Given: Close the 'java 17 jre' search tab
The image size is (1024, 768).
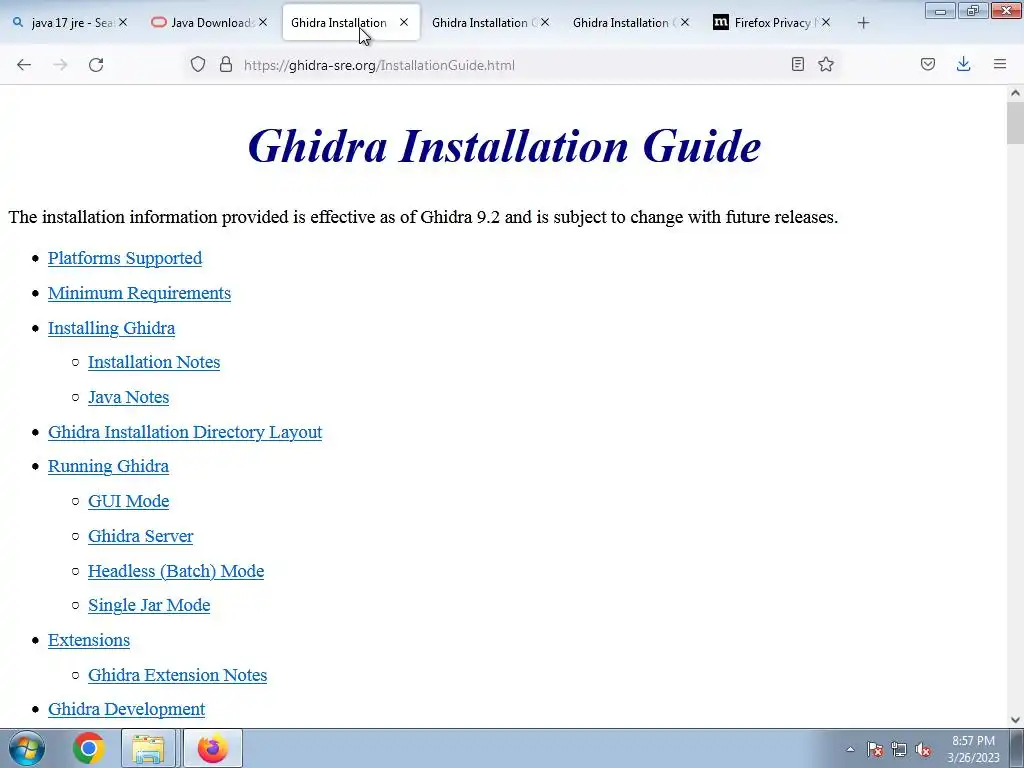Looking at the screenshot, I should click(x=123, y=22).
